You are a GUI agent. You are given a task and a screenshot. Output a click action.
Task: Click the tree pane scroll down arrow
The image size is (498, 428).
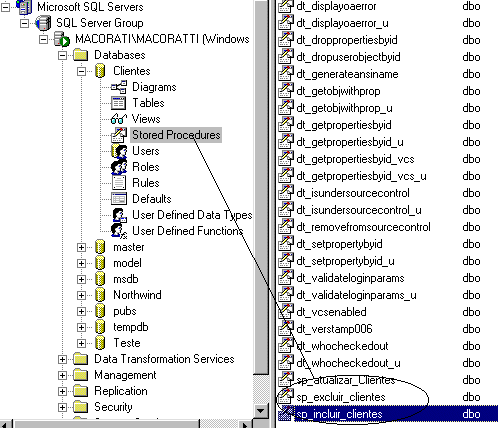pyautogui.click(x=261, y=410)
